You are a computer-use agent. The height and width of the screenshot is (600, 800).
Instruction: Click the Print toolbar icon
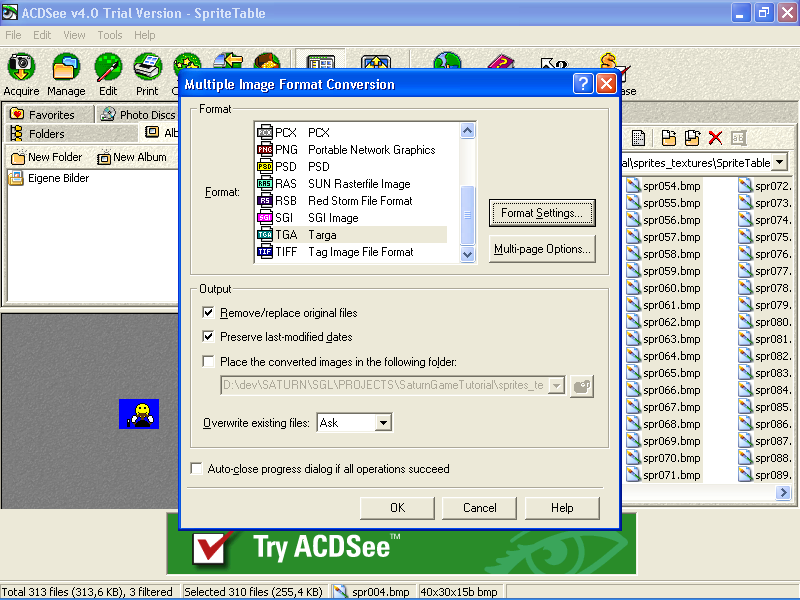point(147,74)
